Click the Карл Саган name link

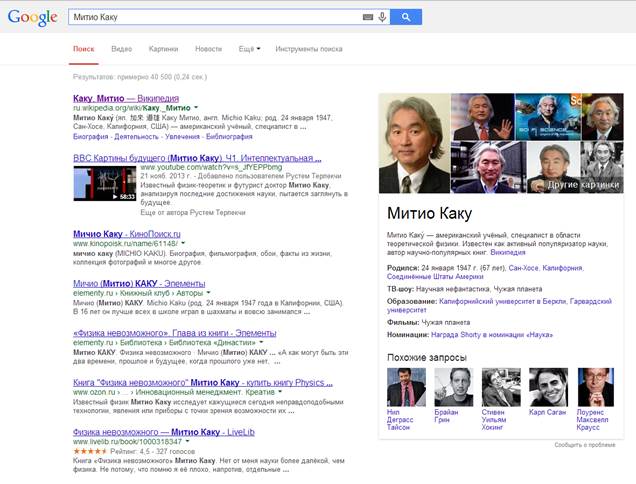547,412
